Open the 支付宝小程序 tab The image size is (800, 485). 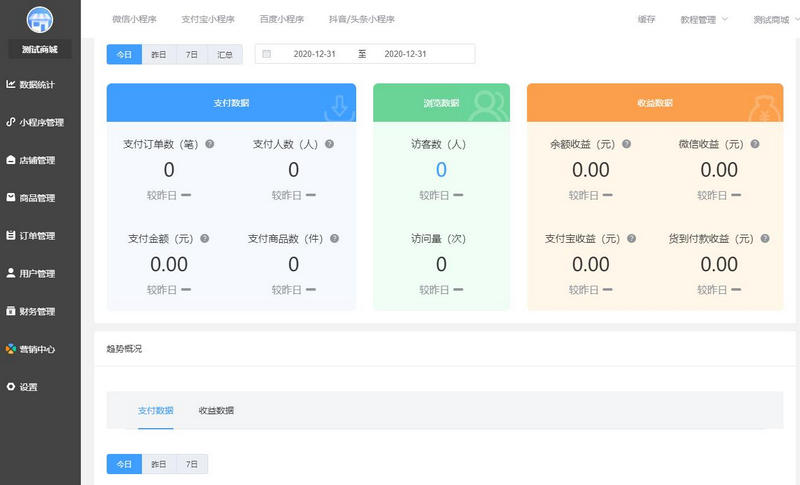[208, 19]
